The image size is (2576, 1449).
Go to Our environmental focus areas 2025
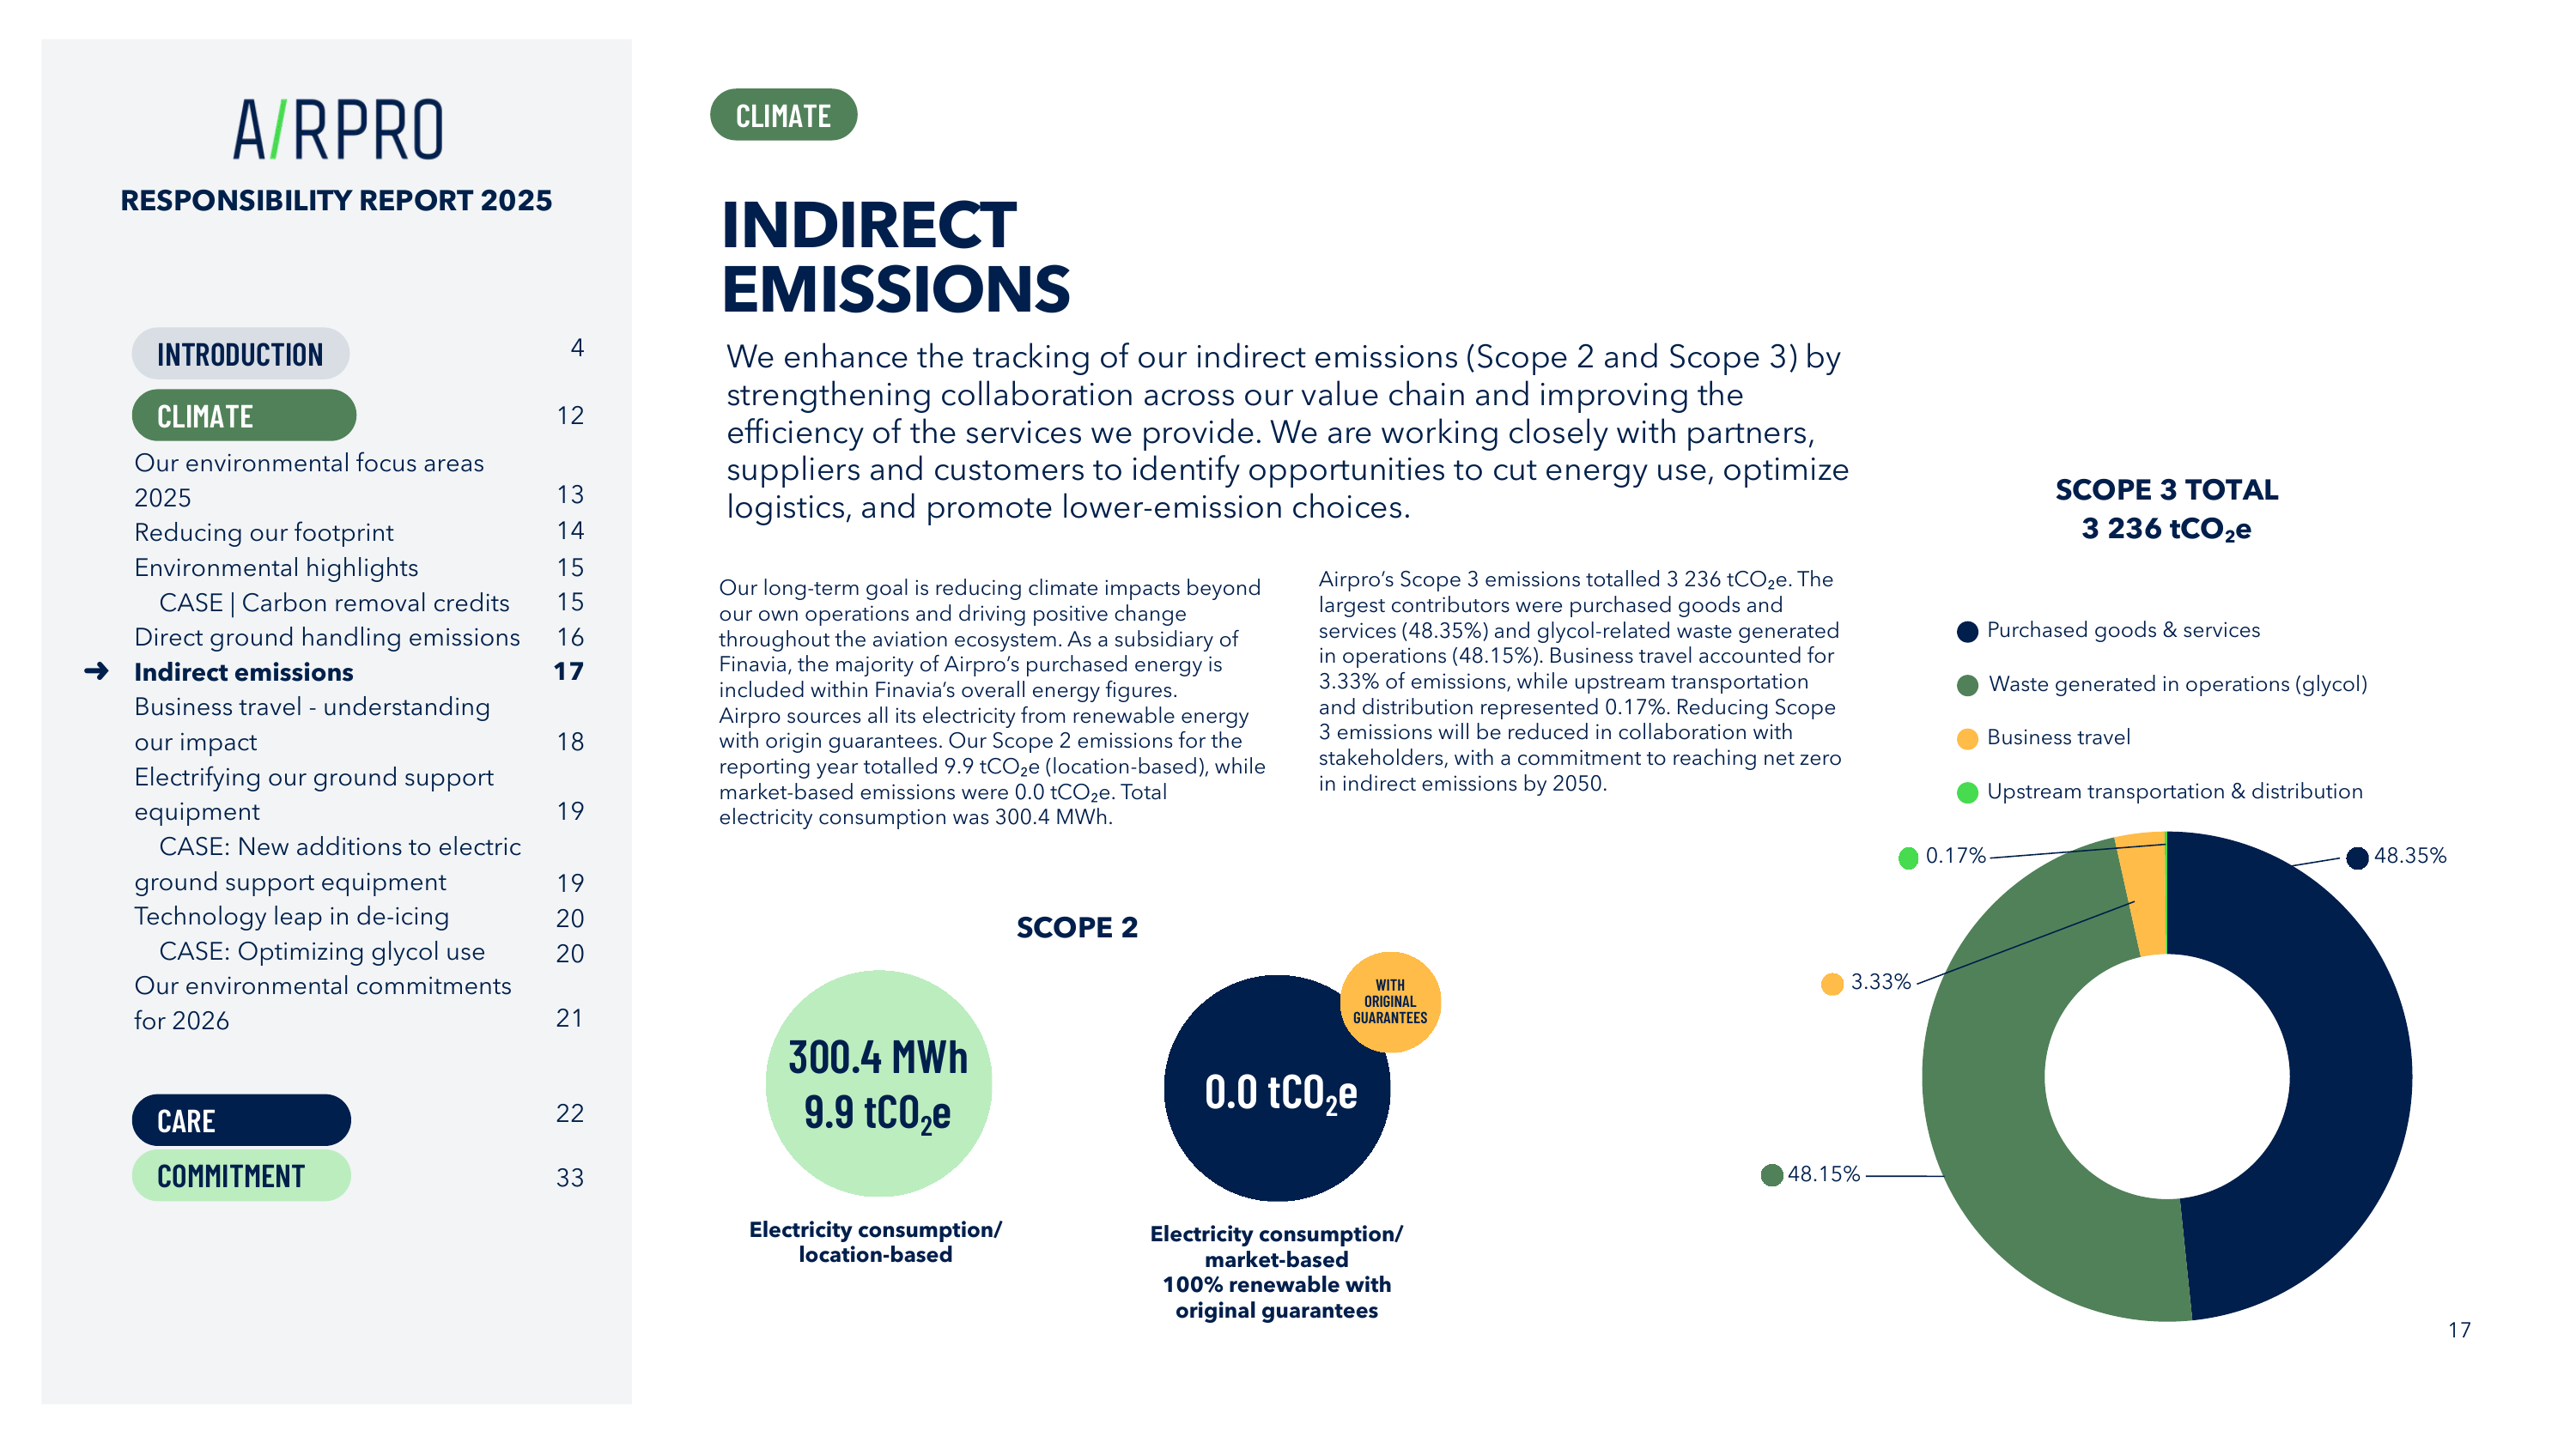click(x=309, y=480)
